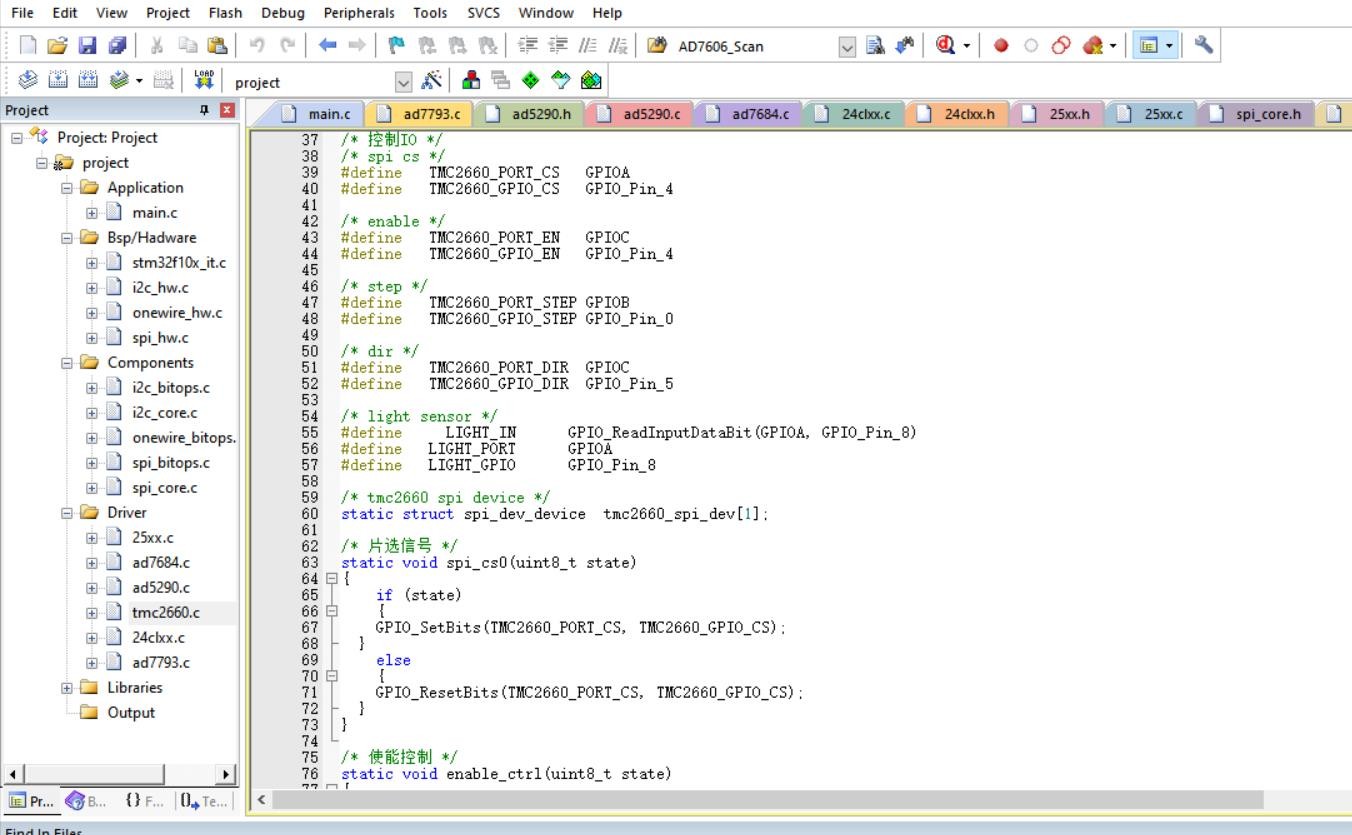This screenshot has width=1352, height=835.
Task: Switch to the ad5290.h tab
Action: click(529, 114)
